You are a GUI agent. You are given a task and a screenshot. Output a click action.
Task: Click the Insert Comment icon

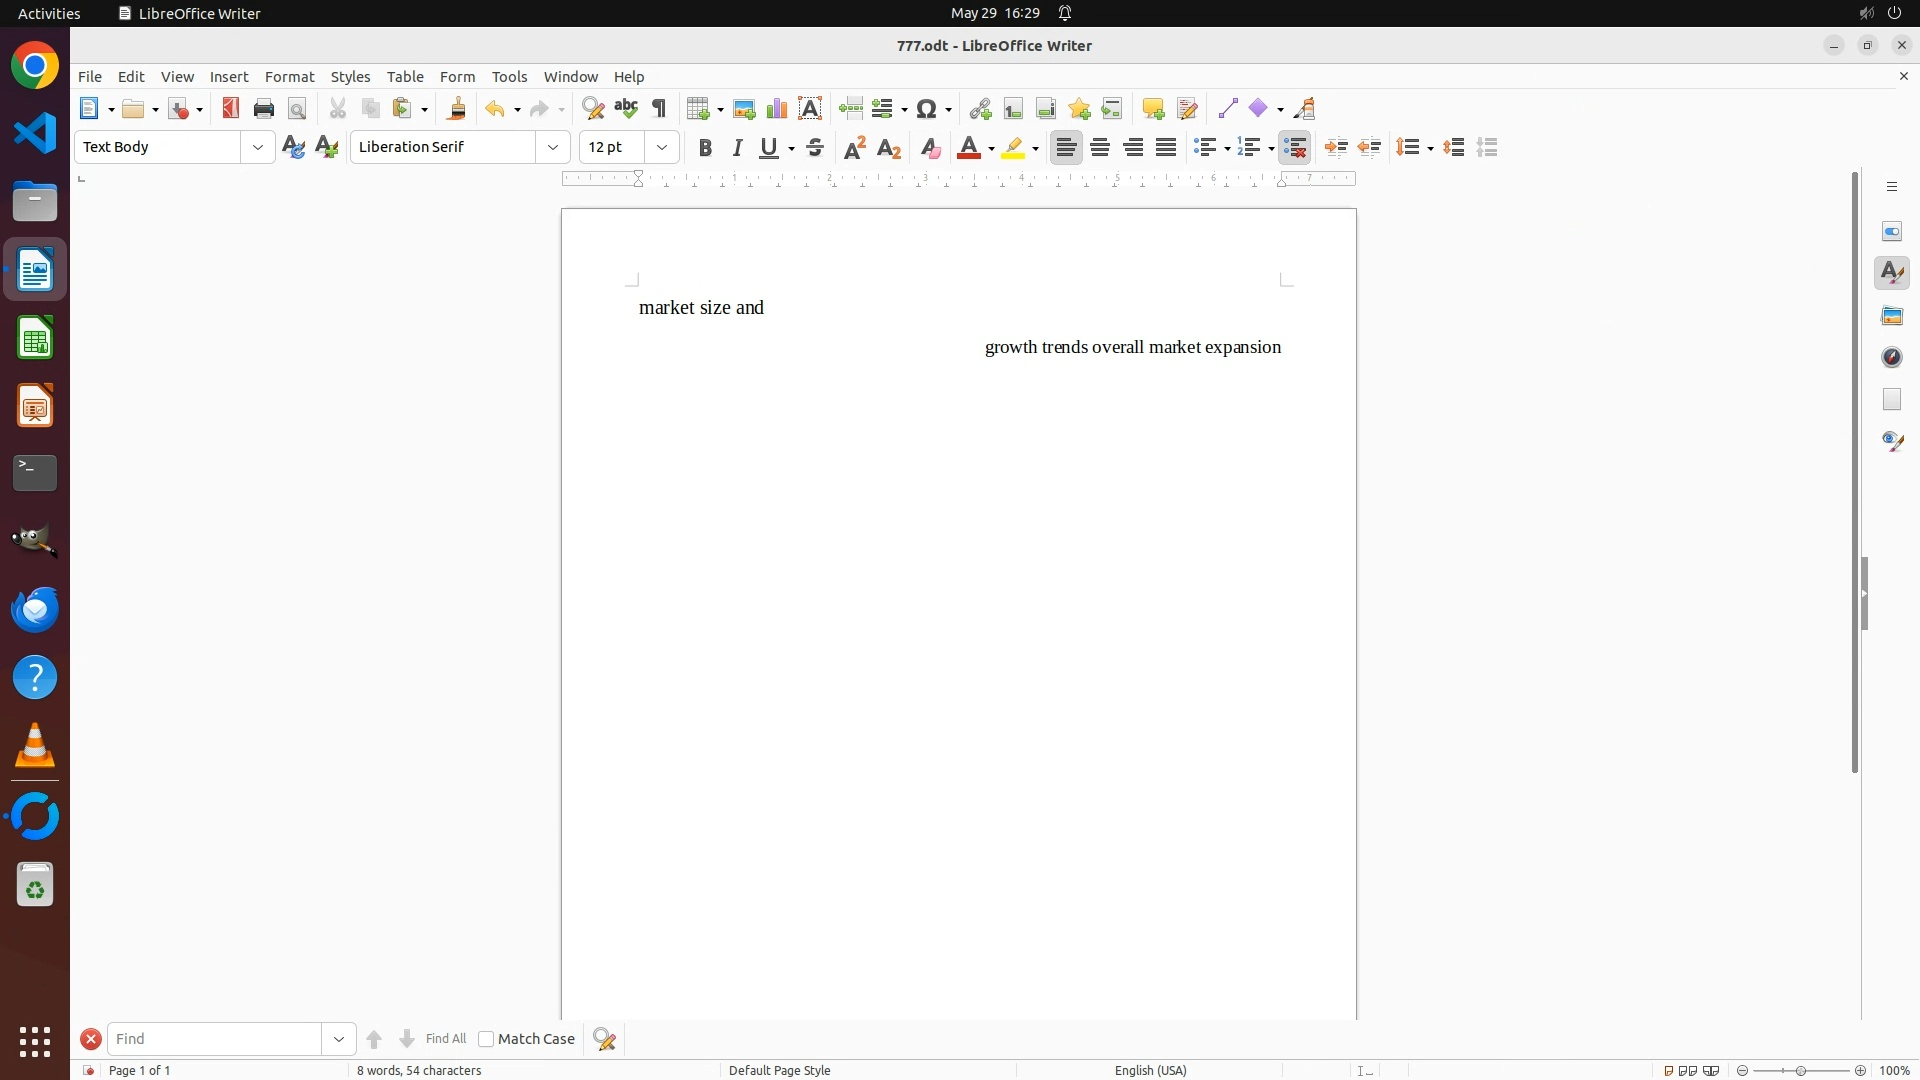pyautogui.click(x=1153, y=109)
